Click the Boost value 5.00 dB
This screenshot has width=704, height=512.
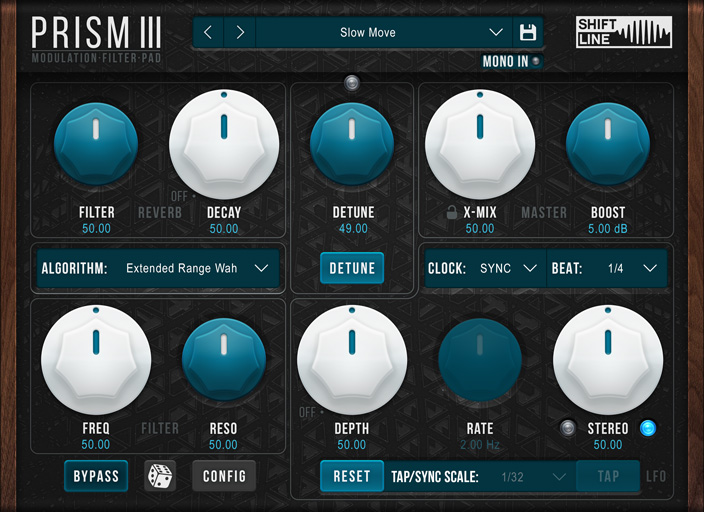click(607, 229)
